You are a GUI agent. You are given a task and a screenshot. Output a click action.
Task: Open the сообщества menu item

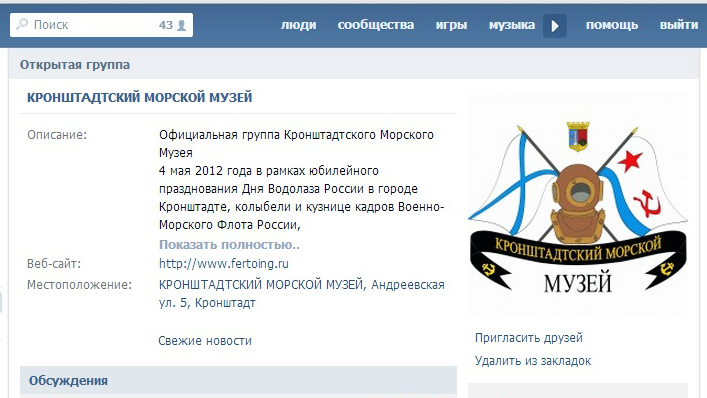(376, 25)
